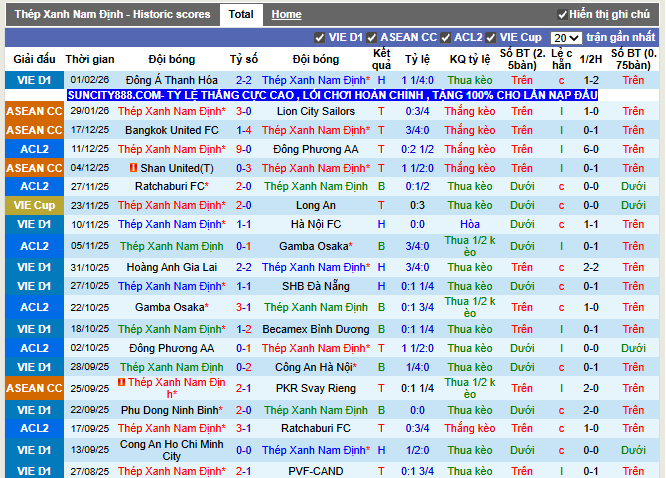Switch to the Home tab
This screenshot has width=666, height=478.
tap(286, 14)
